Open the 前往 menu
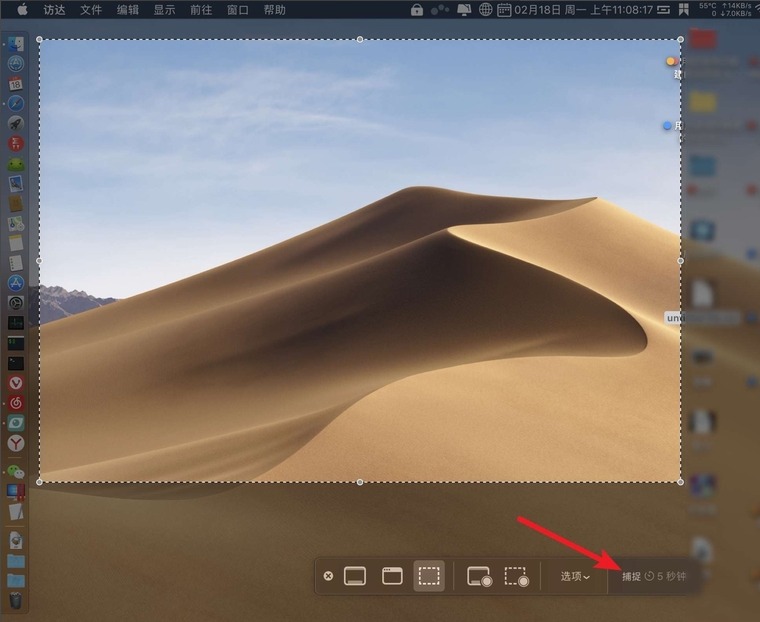The image size is (760, 622). tap(201, 10)
